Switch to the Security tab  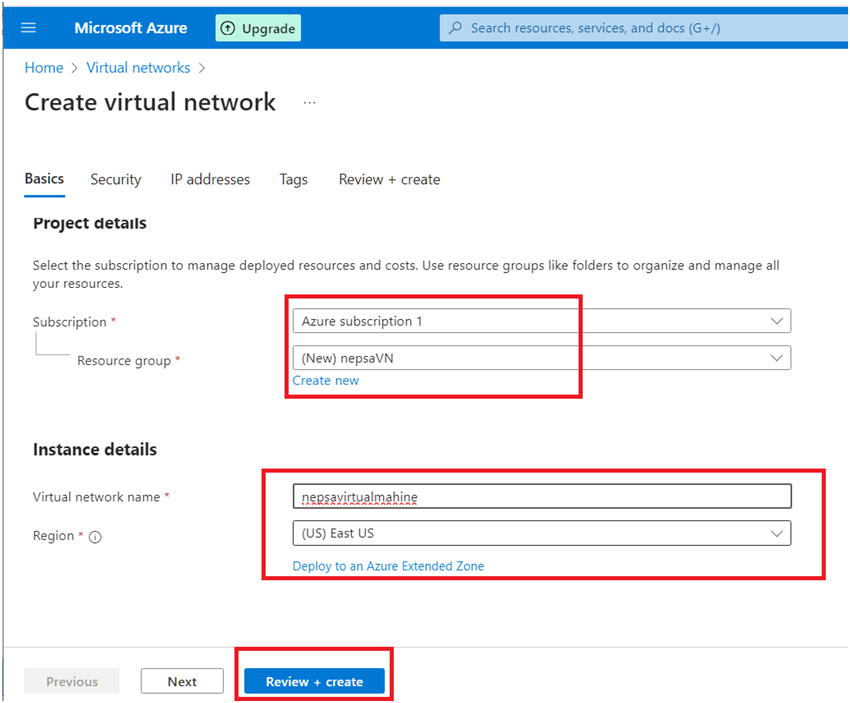[x=116, y=180]
